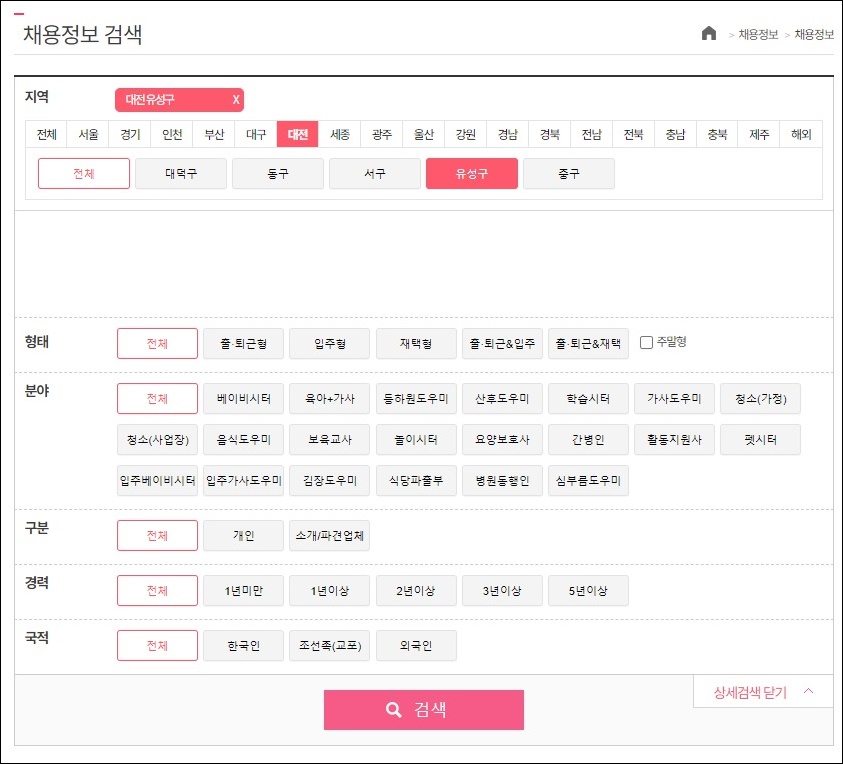The height and width of the screenshot is (764, 843).
Task: Select the 육아+가사 field
Action: 330,398
